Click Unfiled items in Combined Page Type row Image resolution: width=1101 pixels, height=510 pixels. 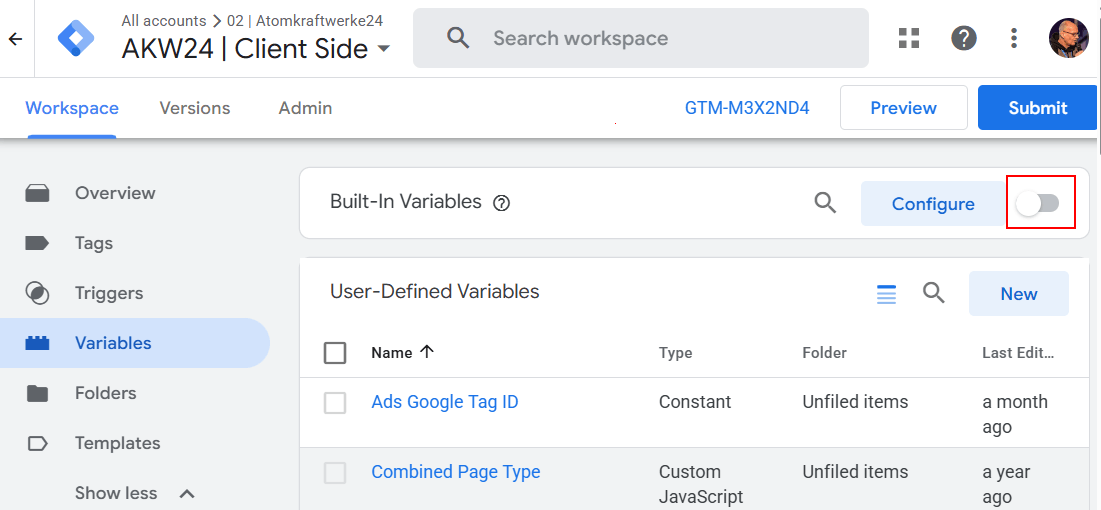(x=855, y=472)
